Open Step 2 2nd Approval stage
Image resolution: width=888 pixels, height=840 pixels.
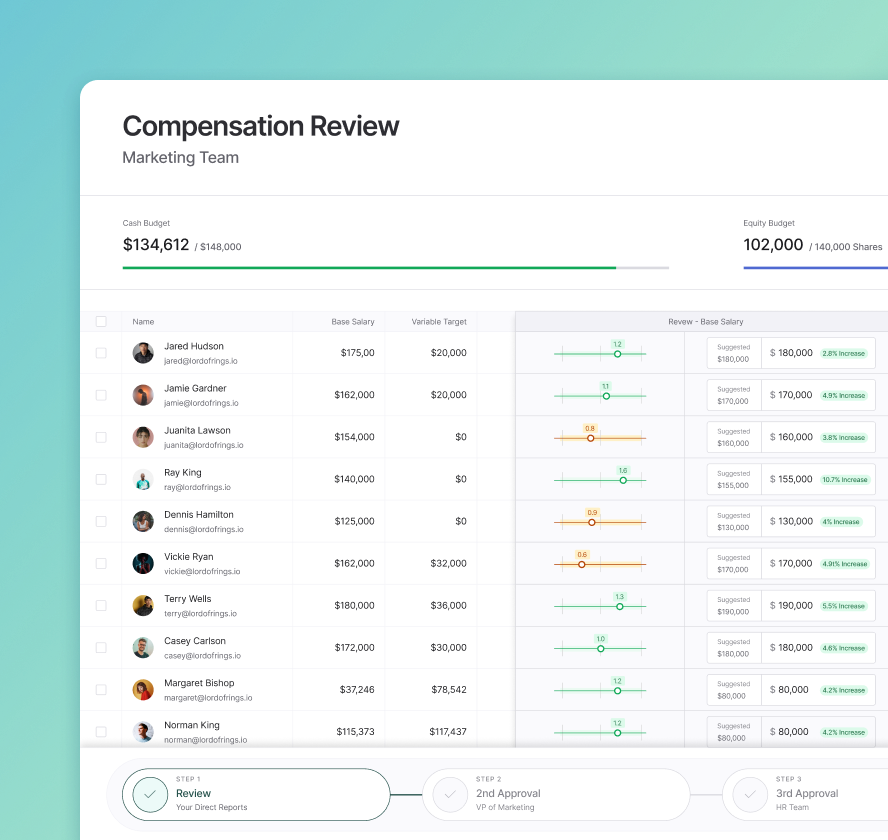(x=556, y=794)
